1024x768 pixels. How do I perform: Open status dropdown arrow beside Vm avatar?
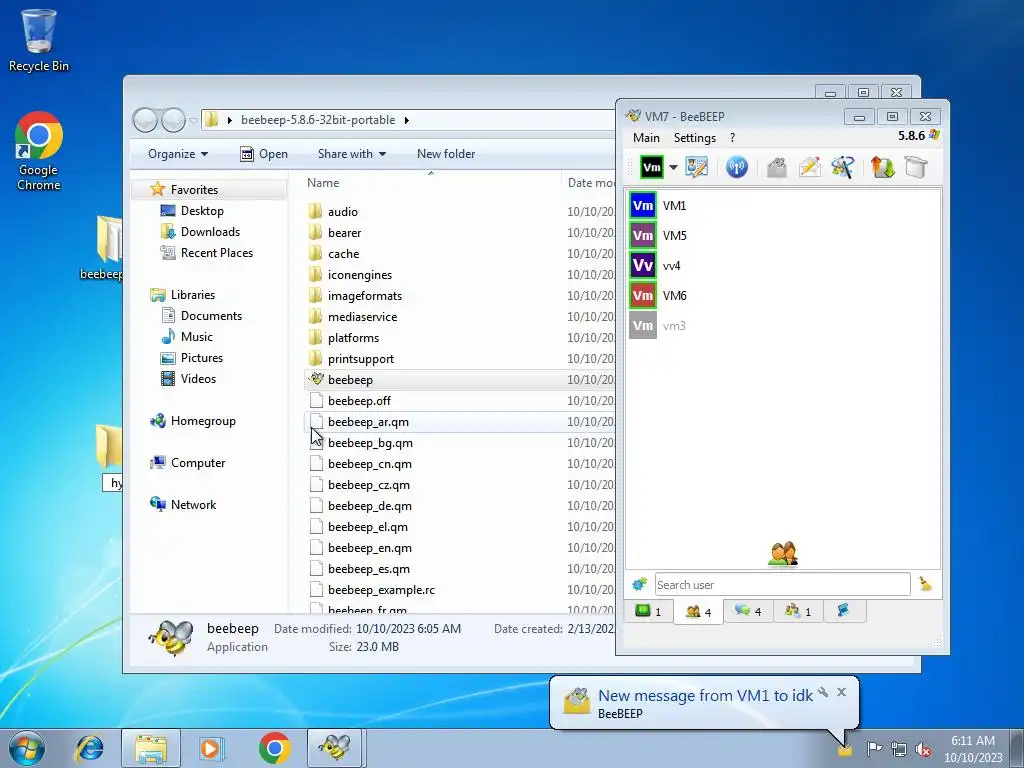pos(673,167)
